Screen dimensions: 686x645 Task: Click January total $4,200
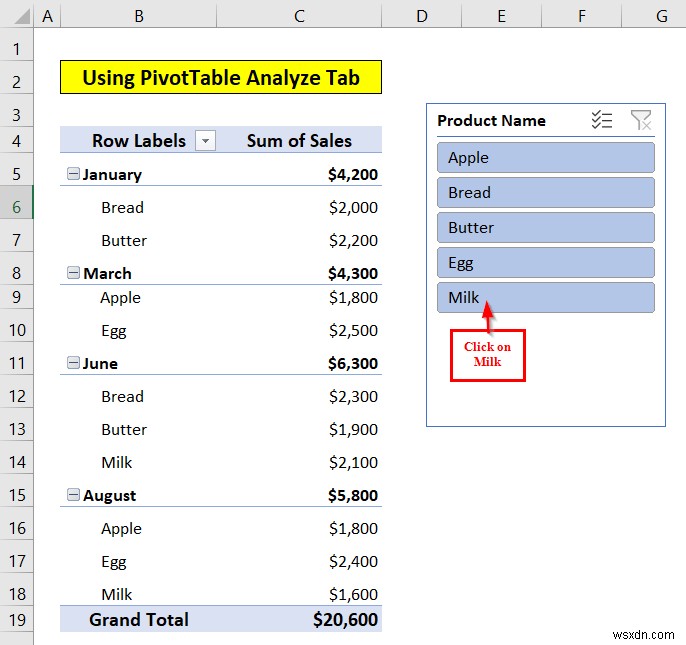point(353,174)
